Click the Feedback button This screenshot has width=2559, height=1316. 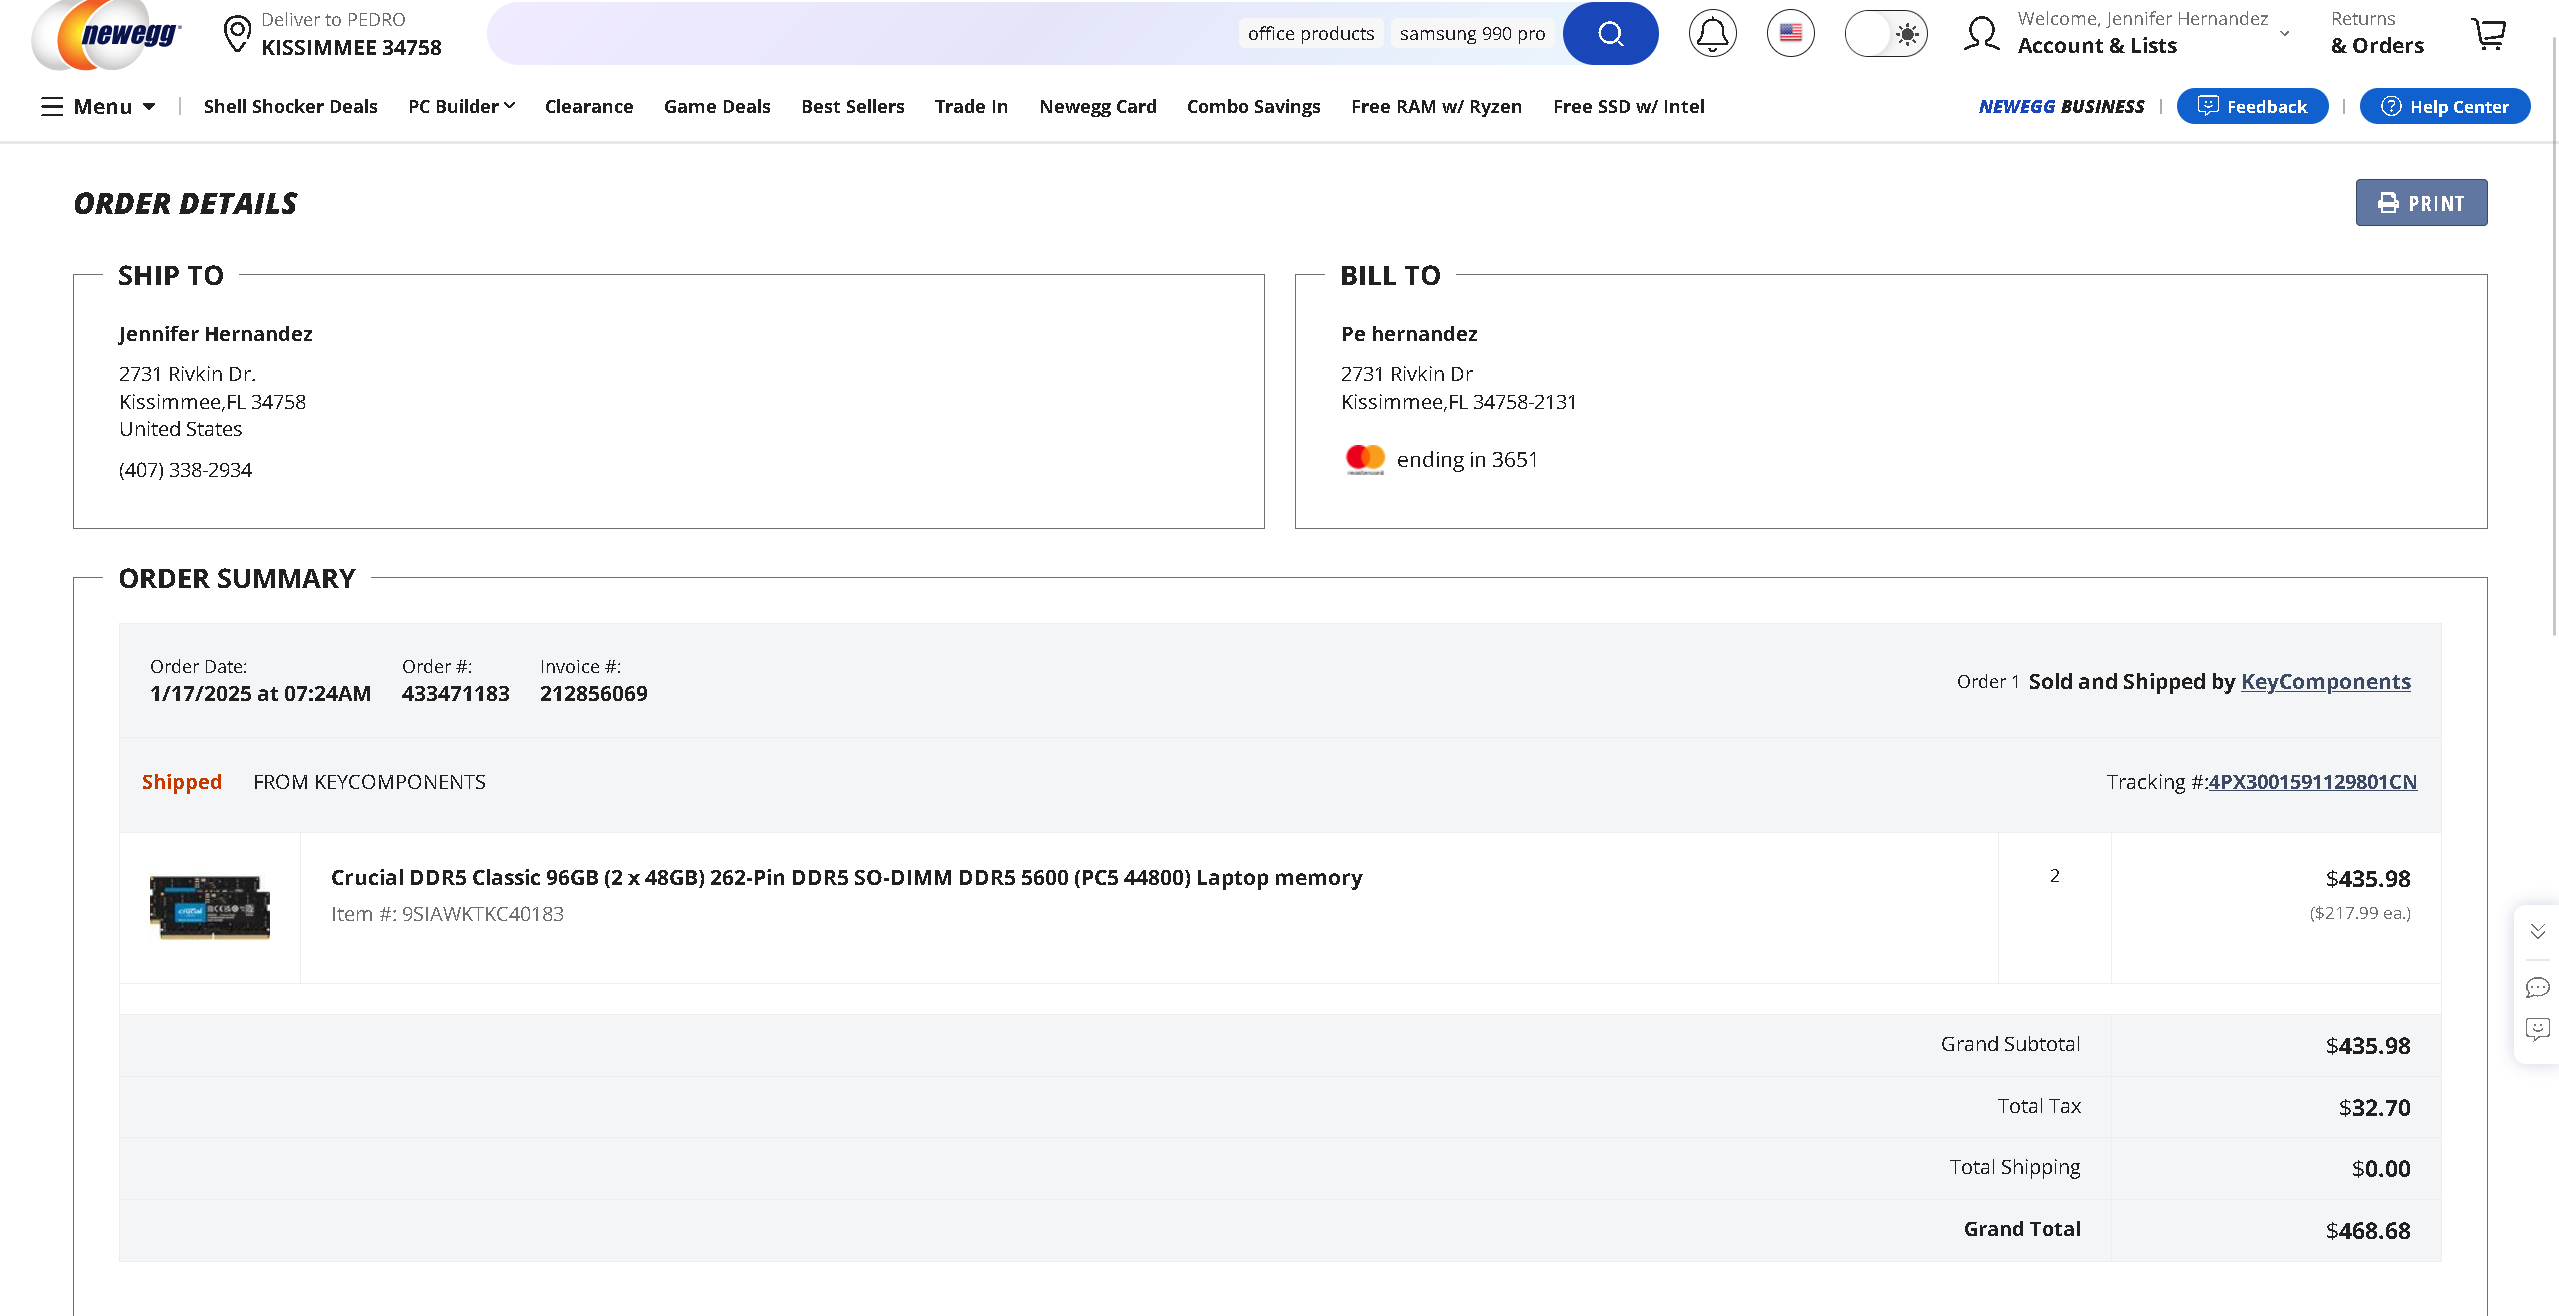click(2252, 106)
